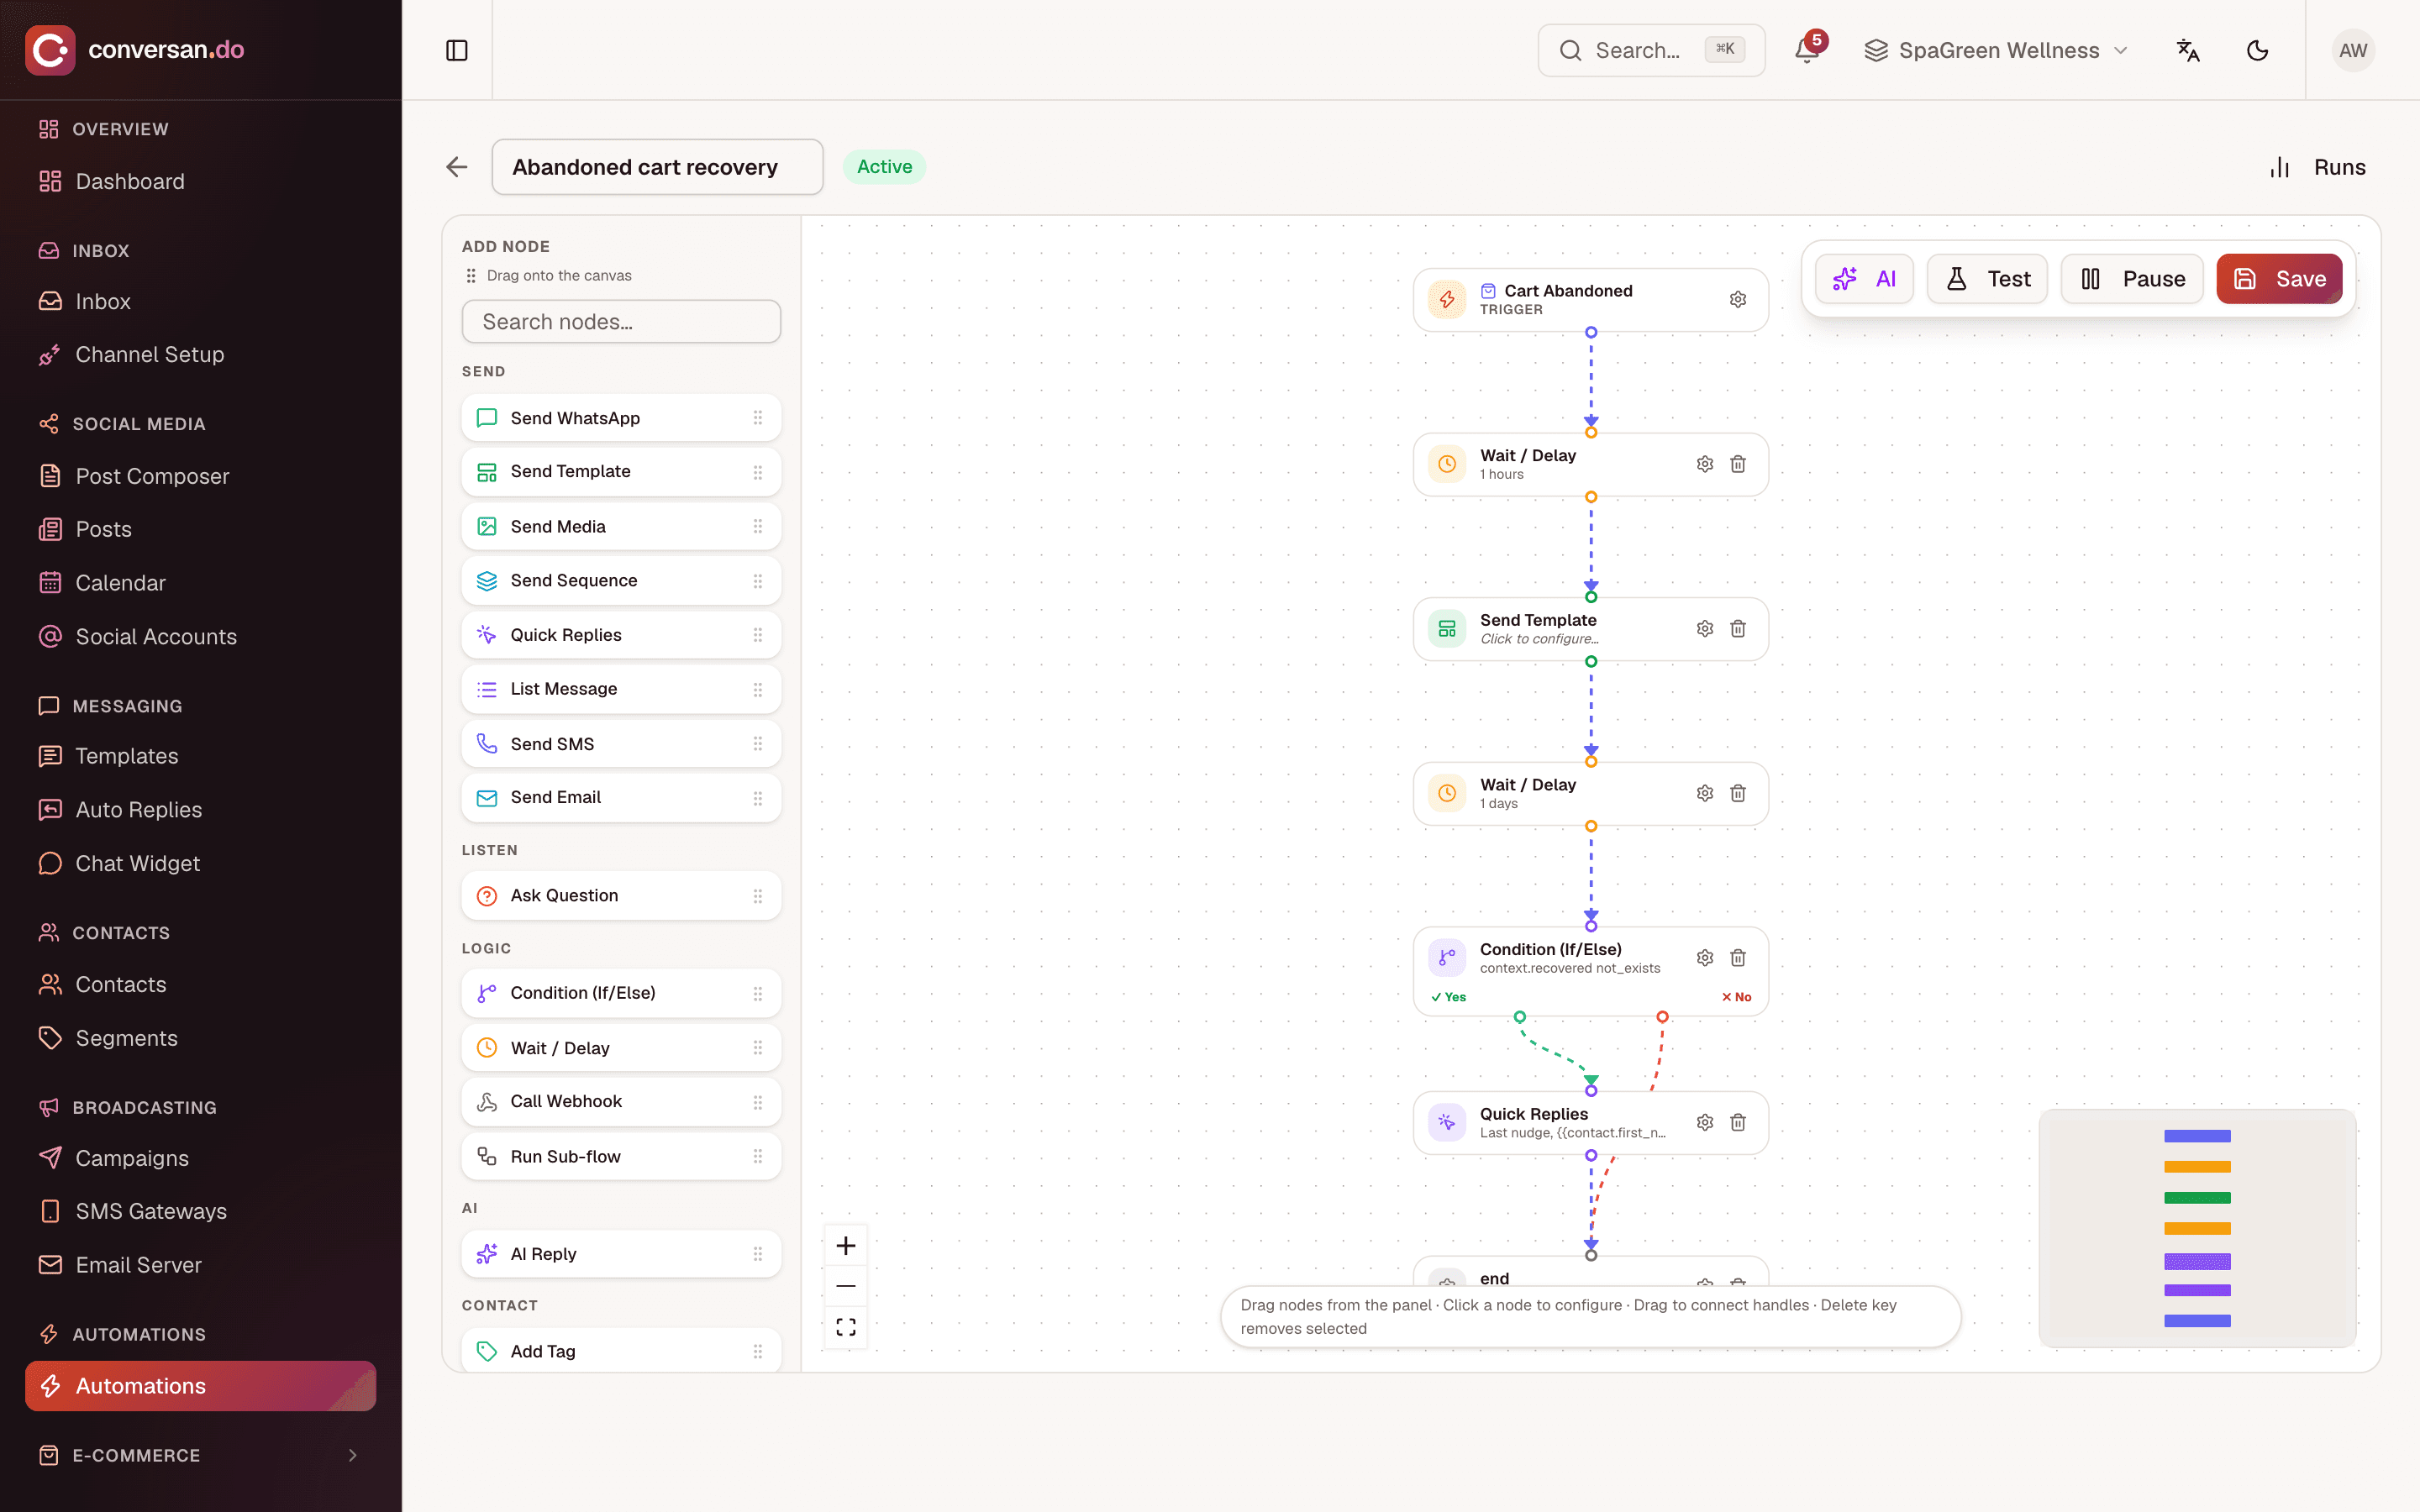Image resolution: width=2420 pixels, height=1512 pixels.
Task: Go back with the left arrow
Action: click(457, 167)
